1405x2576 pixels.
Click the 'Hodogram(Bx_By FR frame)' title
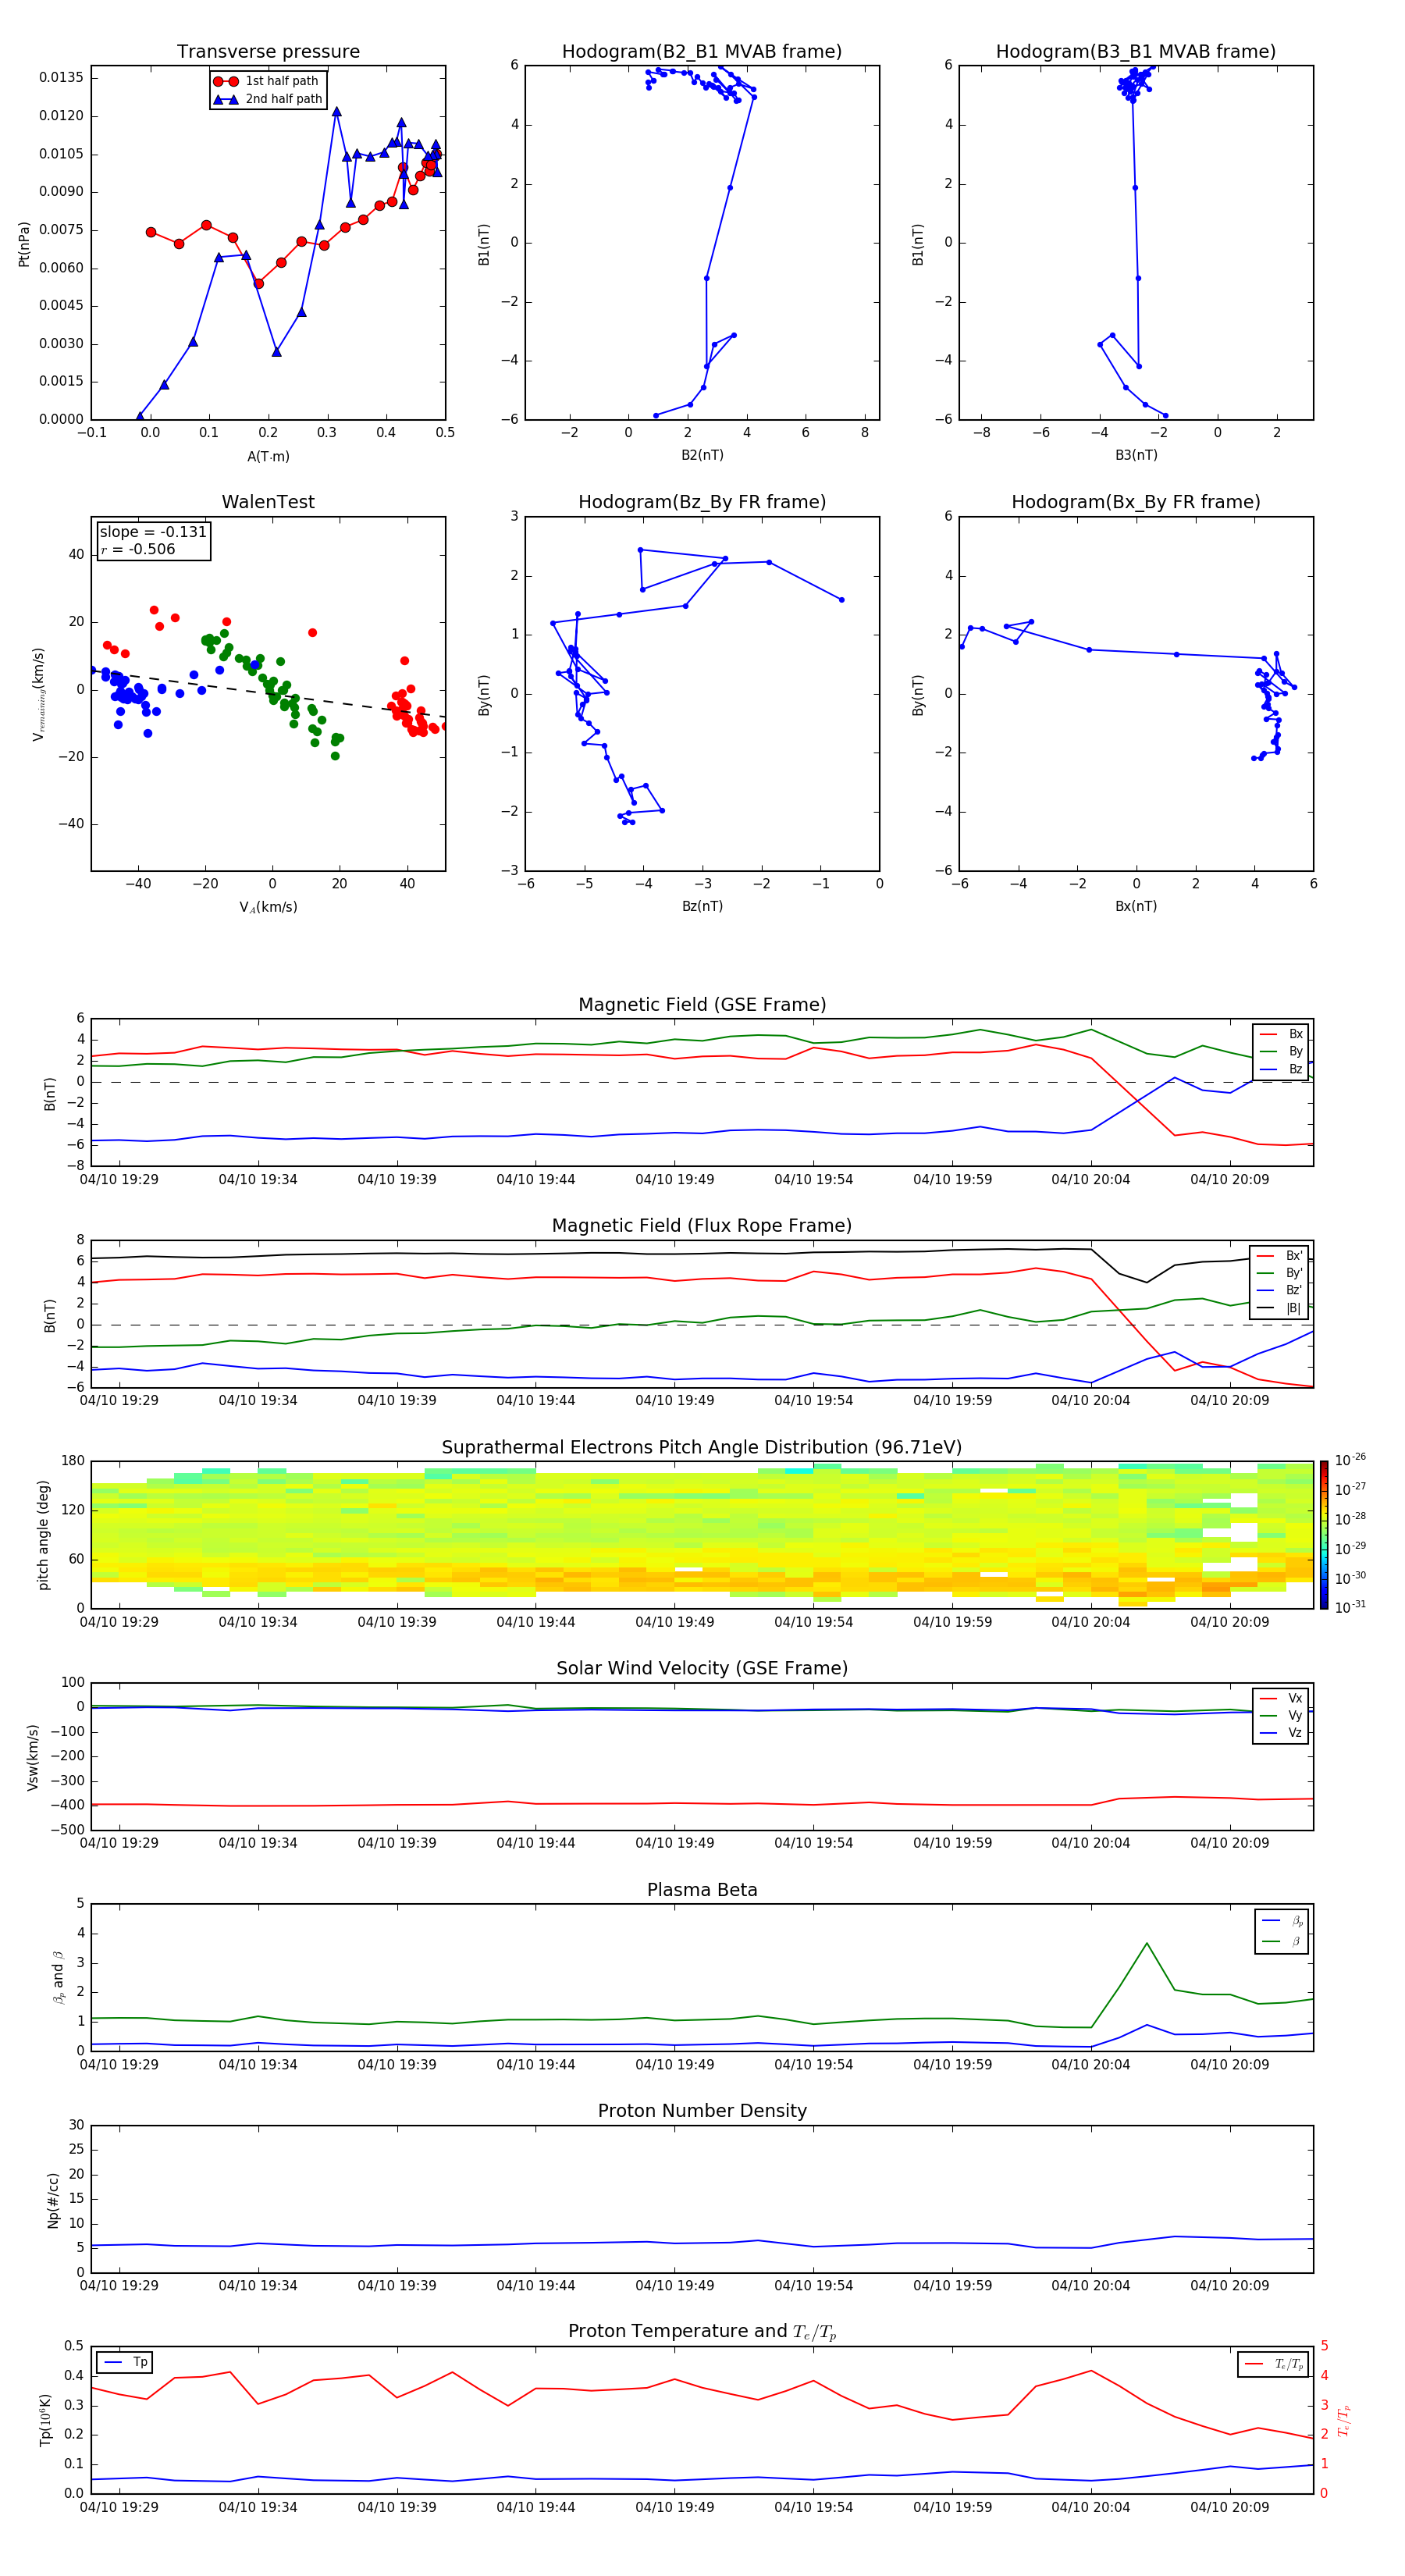coord(1136,502)
